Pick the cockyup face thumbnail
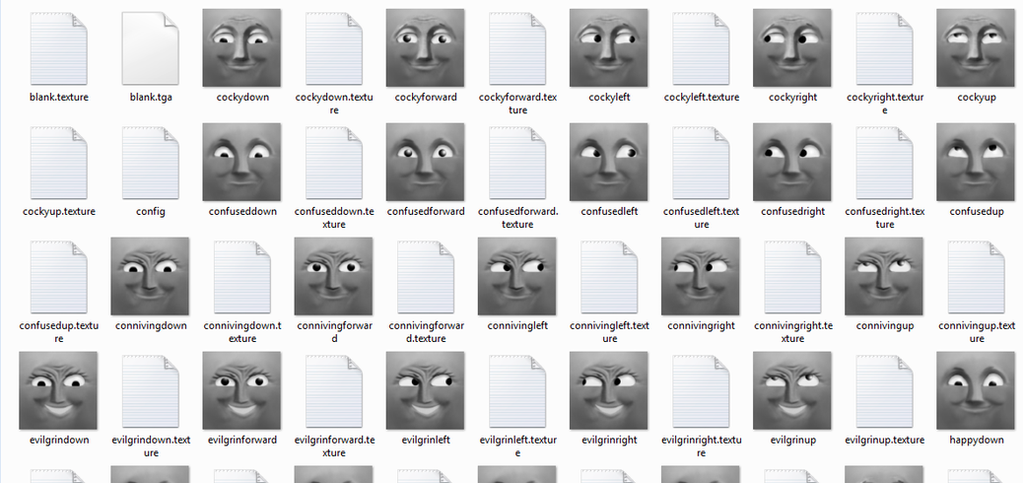 [x=975, y=48]
